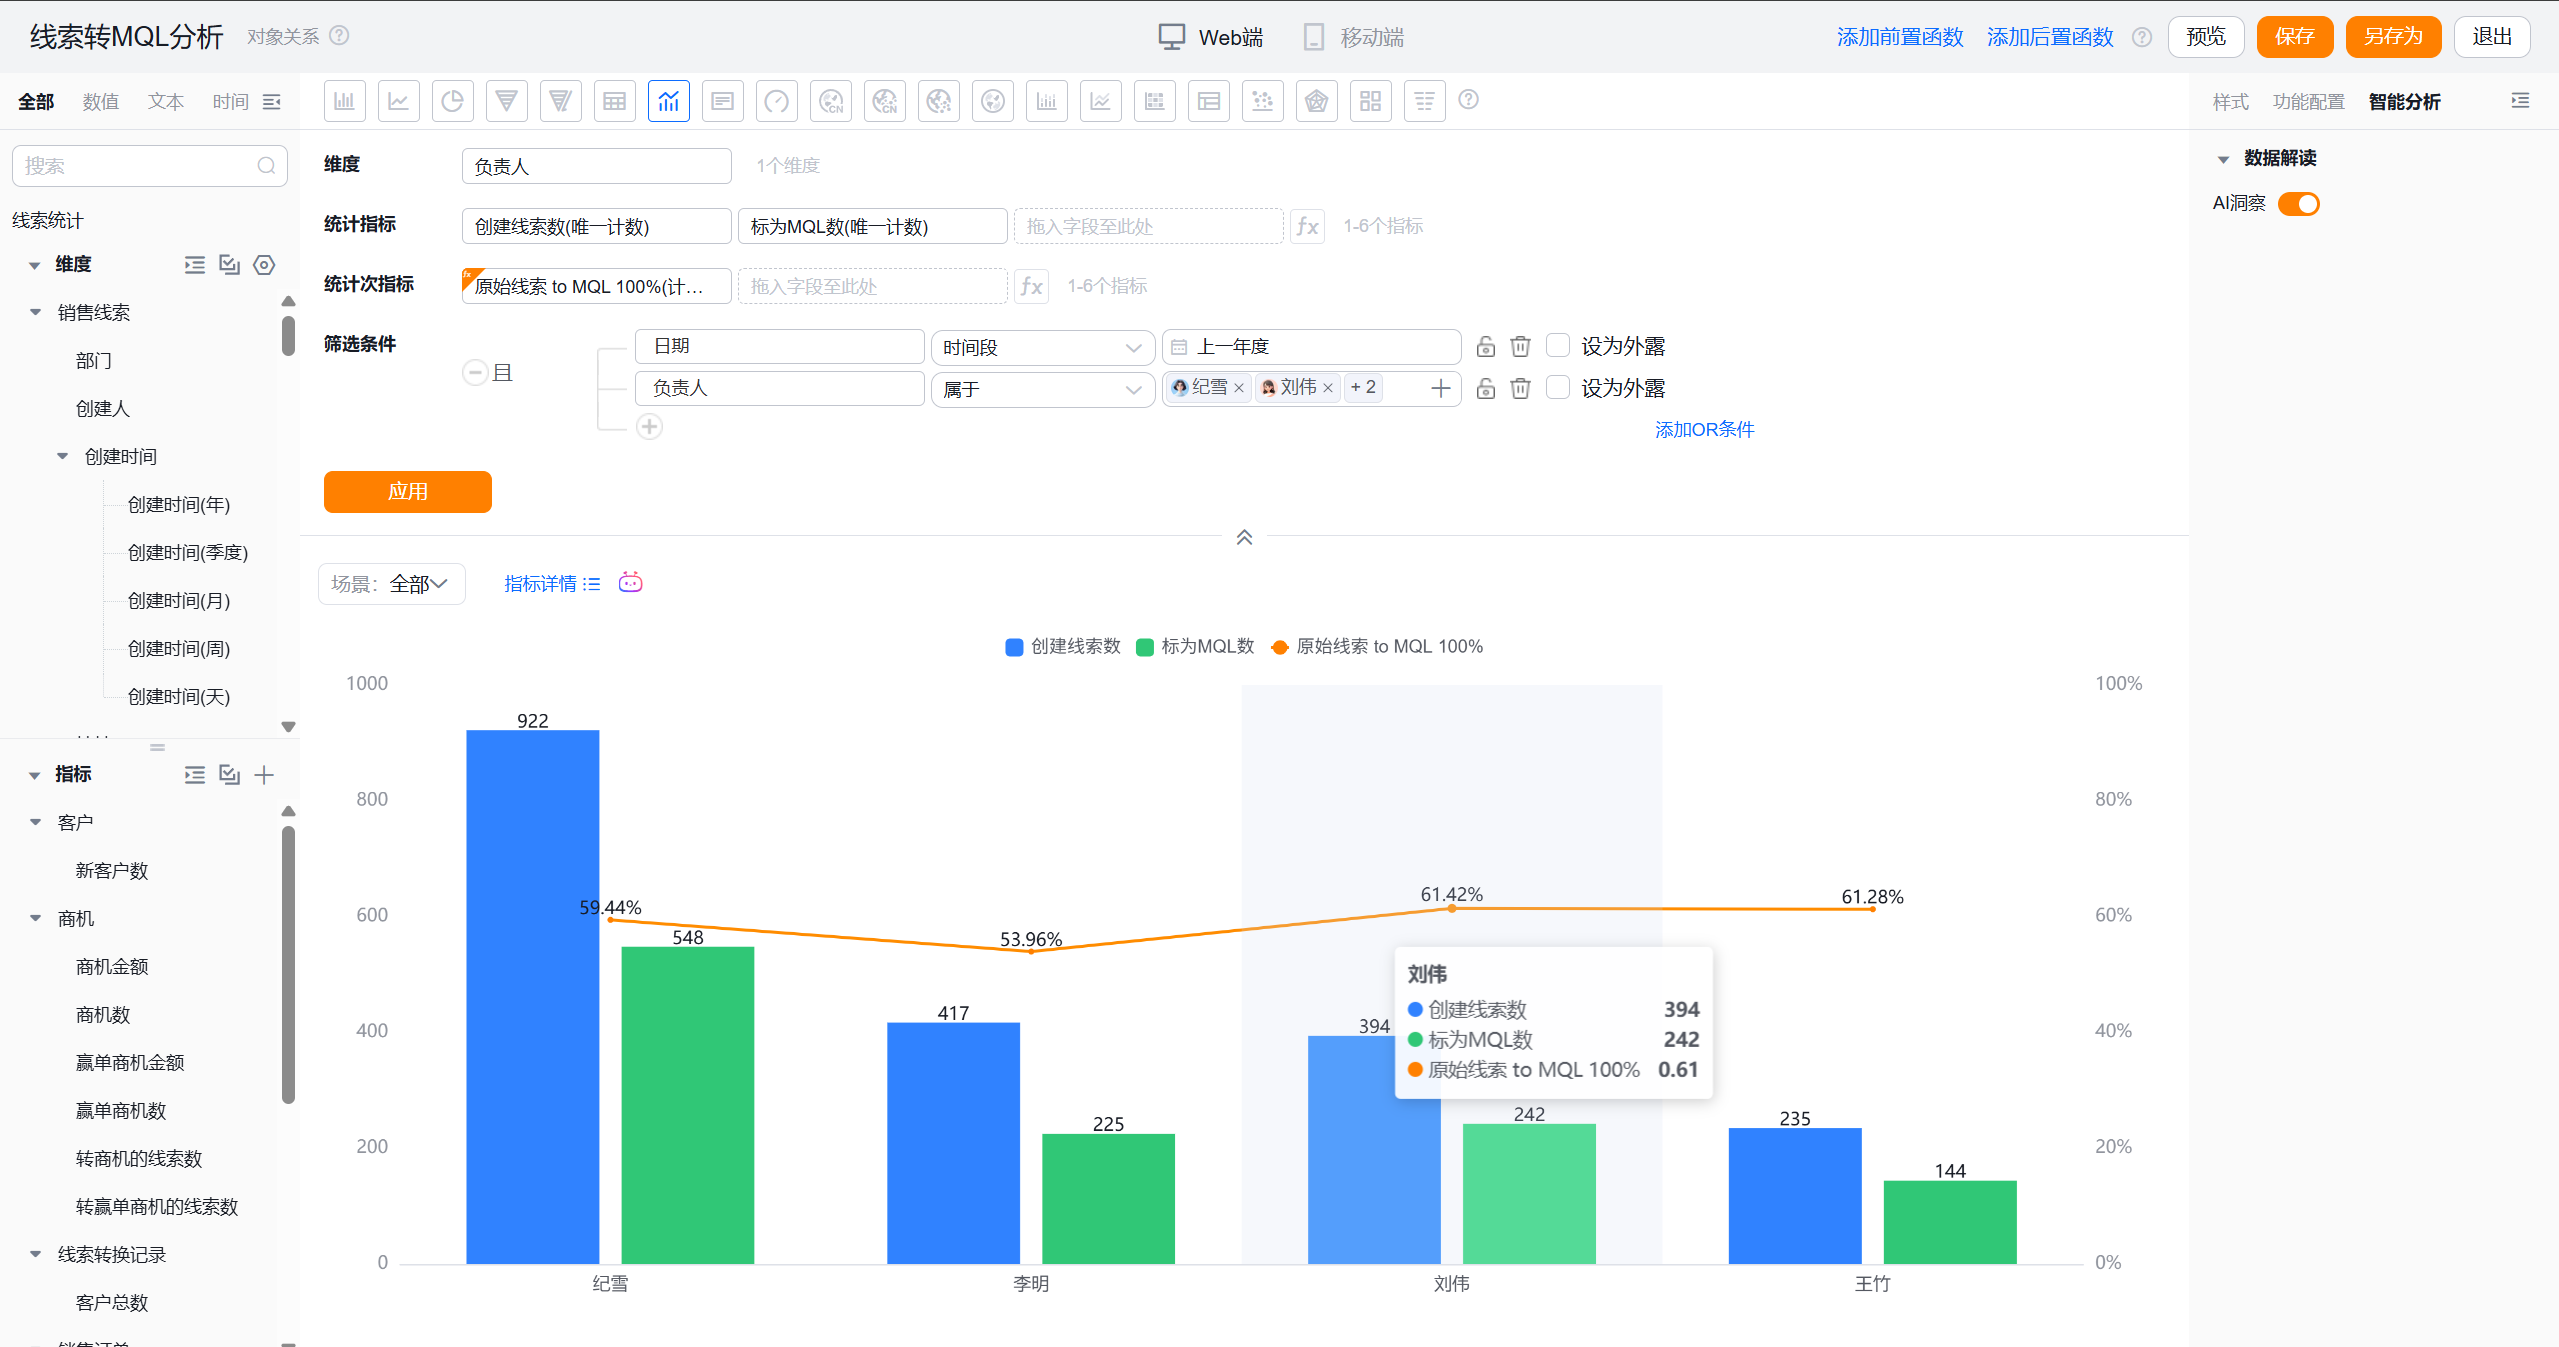Pick the radar chart type icon
This screenshot has width=2559, height=1347.
pos(1316,101)
